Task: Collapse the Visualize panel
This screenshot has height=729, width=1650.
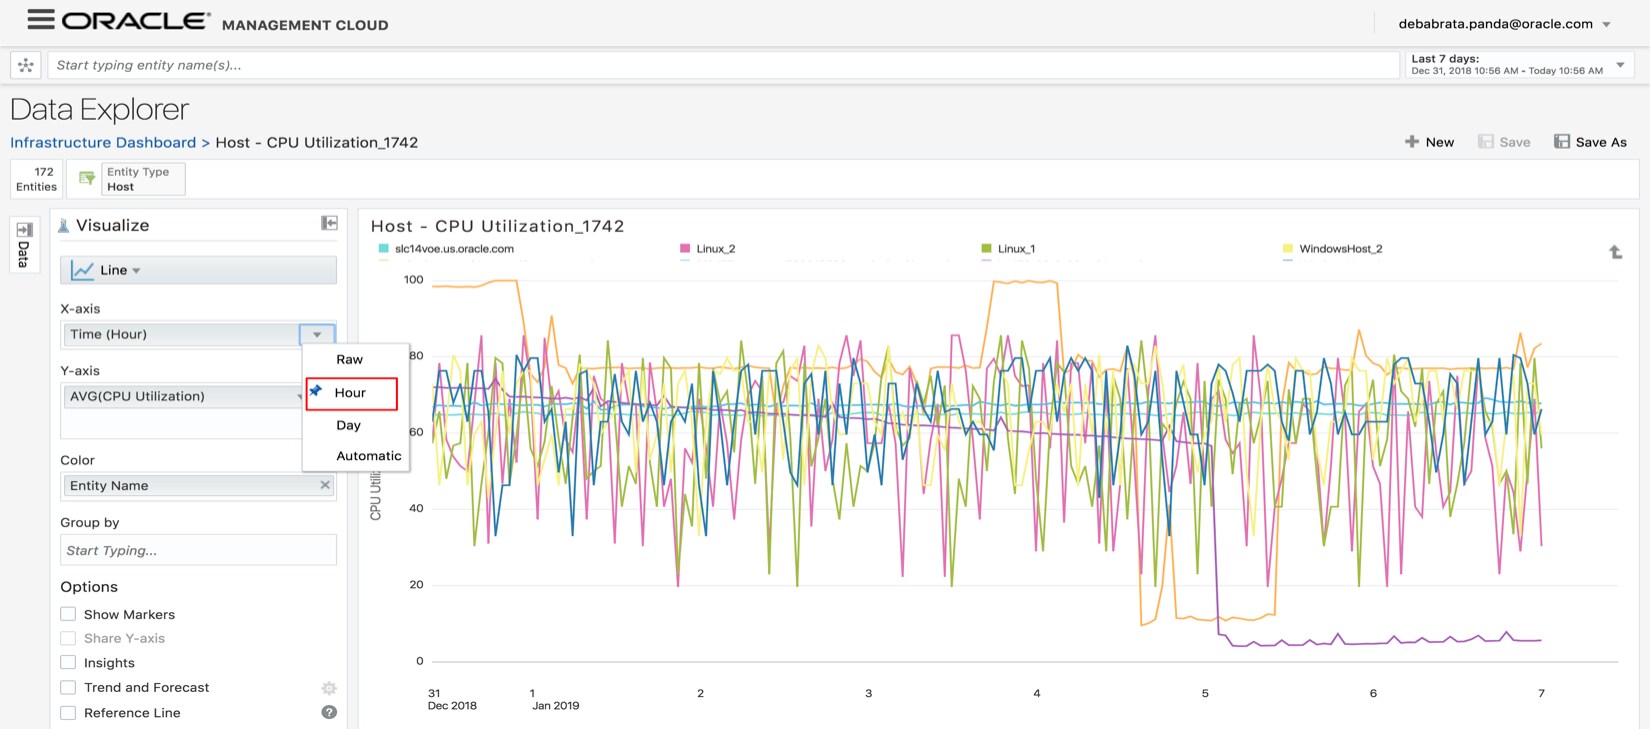Action: point(328,223)
